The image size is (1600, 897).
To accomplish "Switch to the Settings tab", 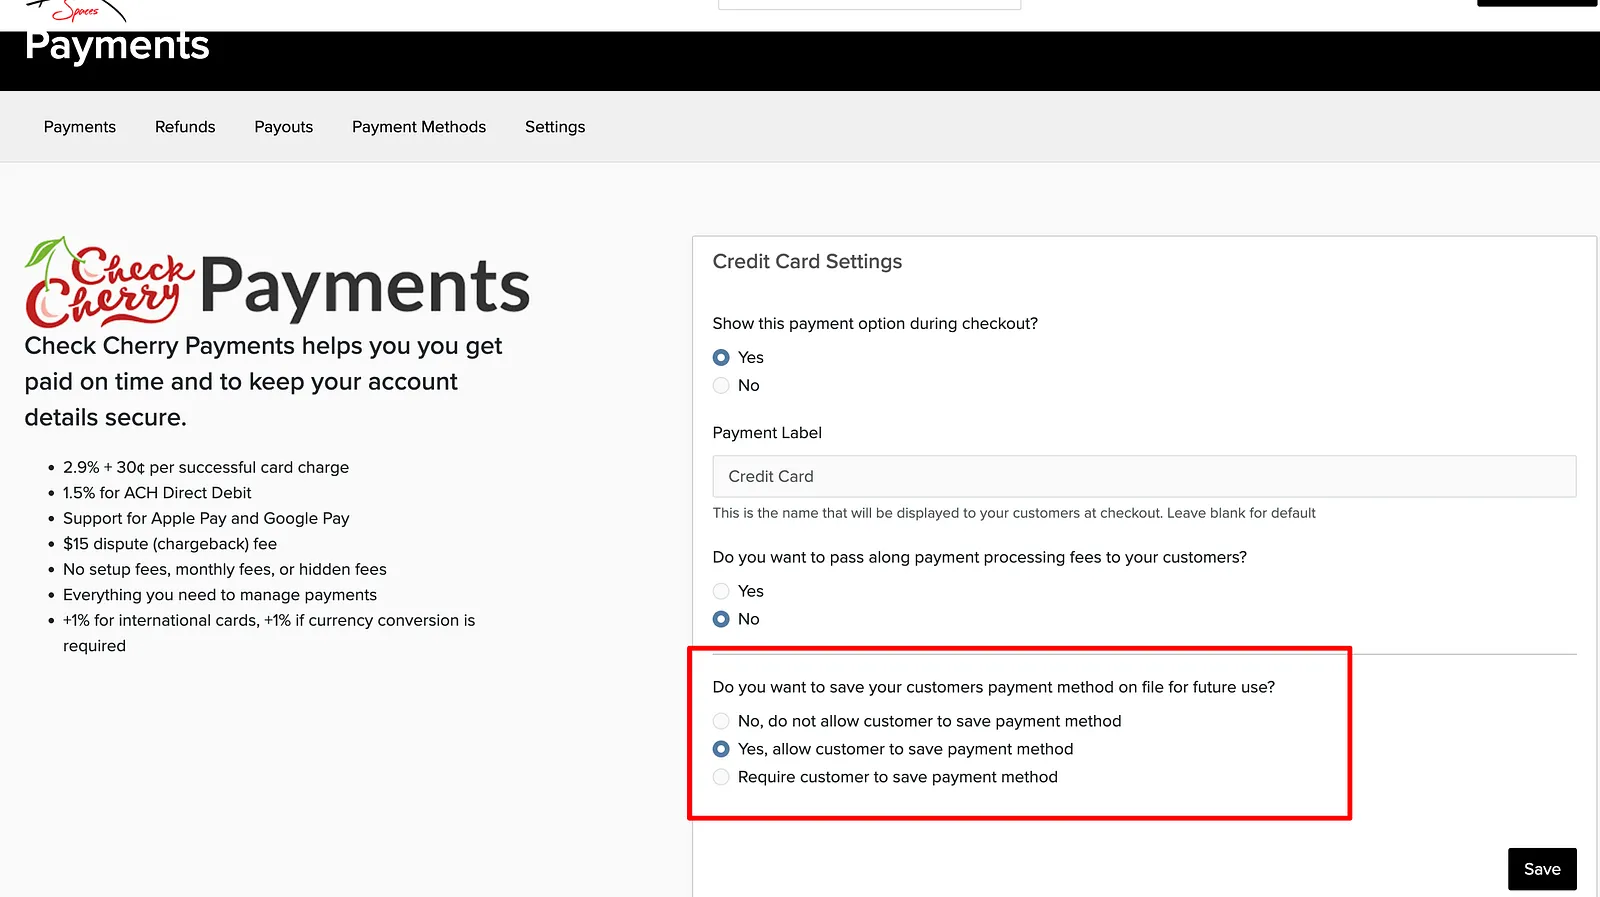I will click(555, 127).
